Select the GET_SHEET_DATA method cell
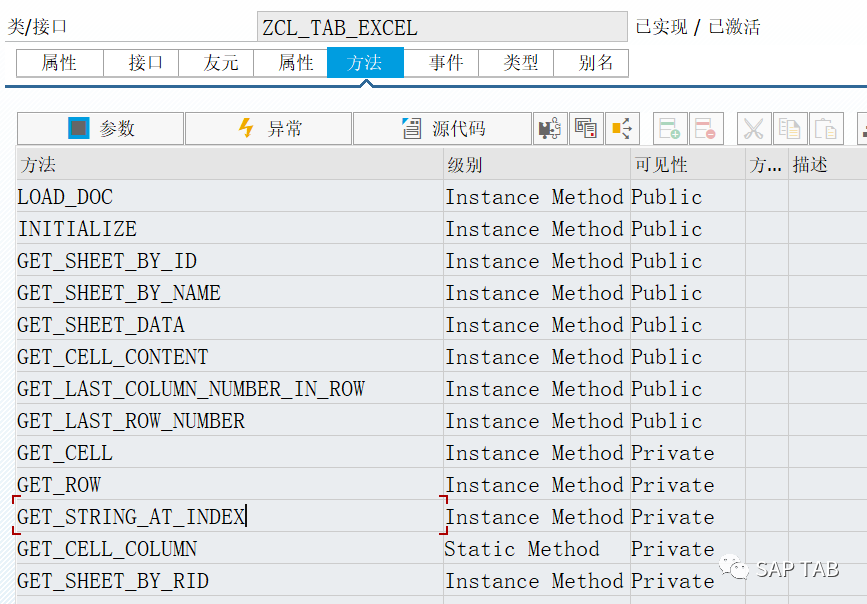 click(x=230, y=325)
